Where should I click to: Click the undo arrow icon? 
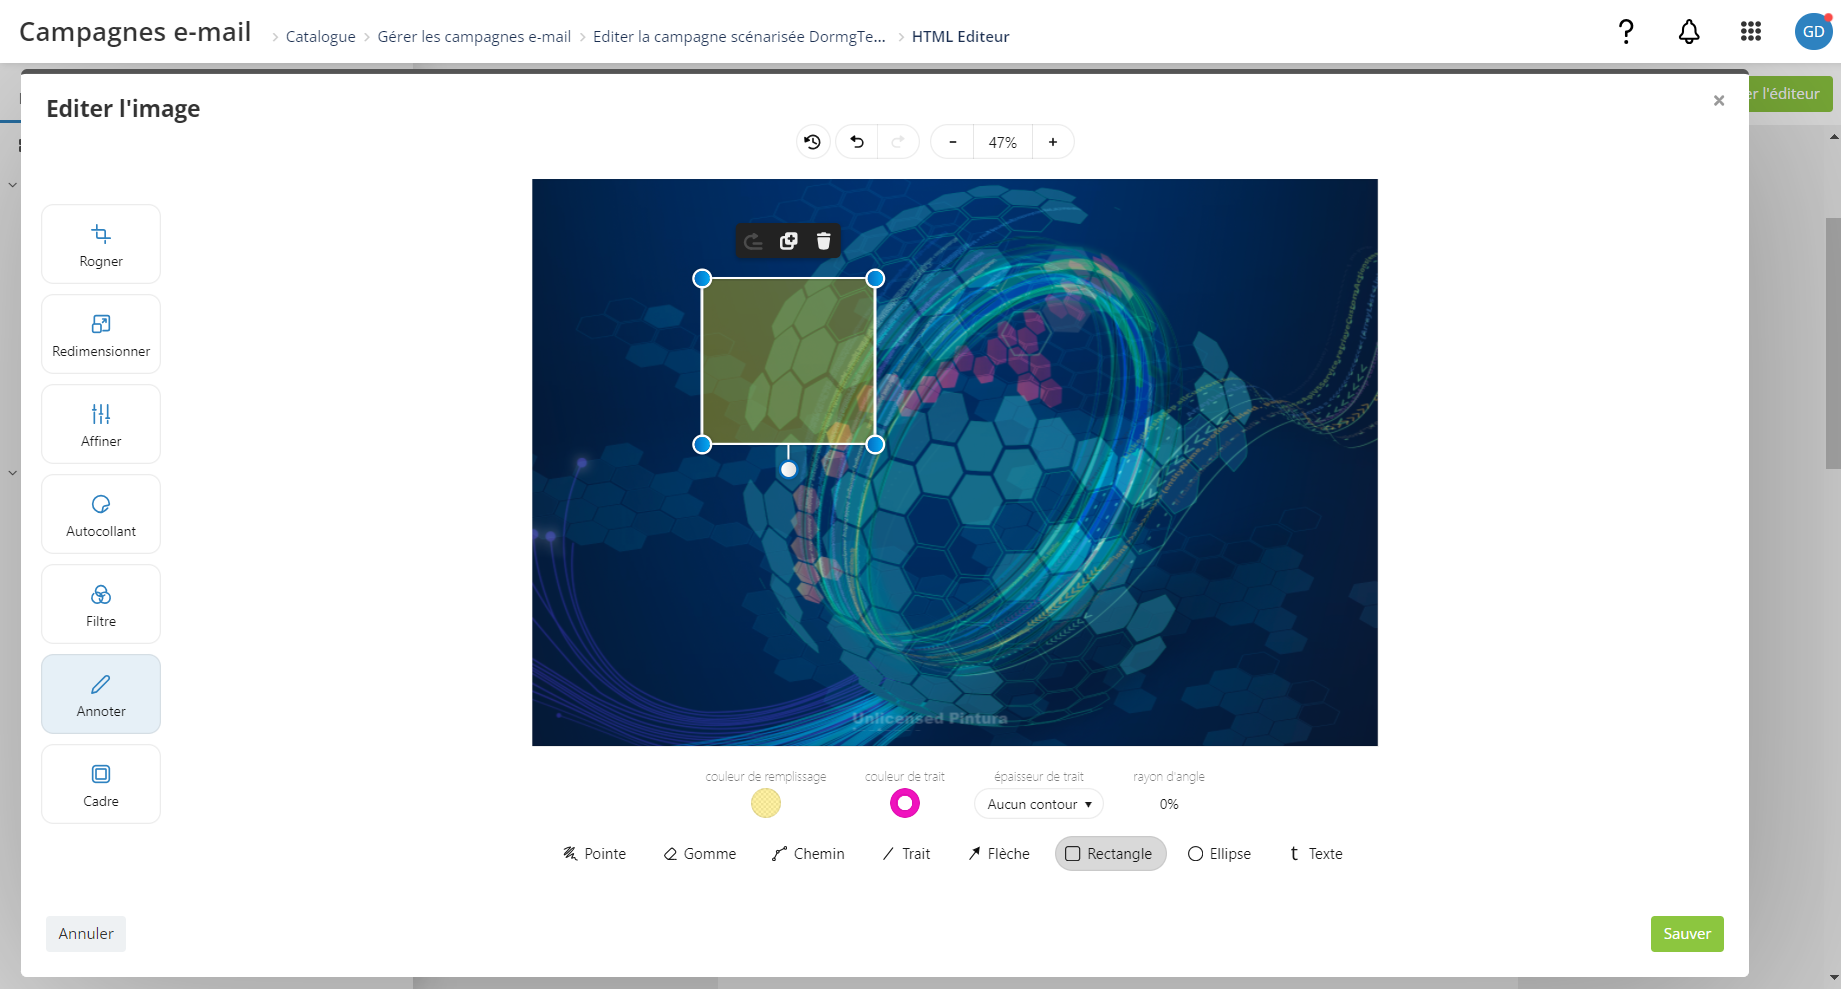[x=857, y=142]
